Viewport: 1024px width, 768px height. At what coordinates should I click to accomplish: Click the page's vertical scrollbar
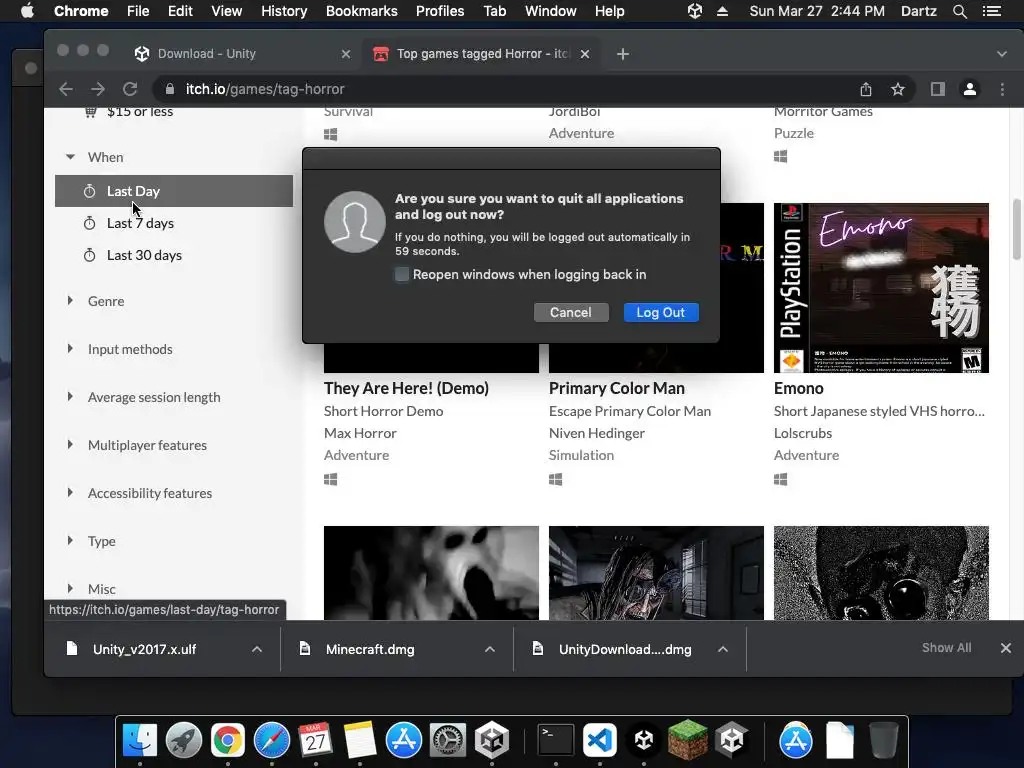(x=1016, y=229)
